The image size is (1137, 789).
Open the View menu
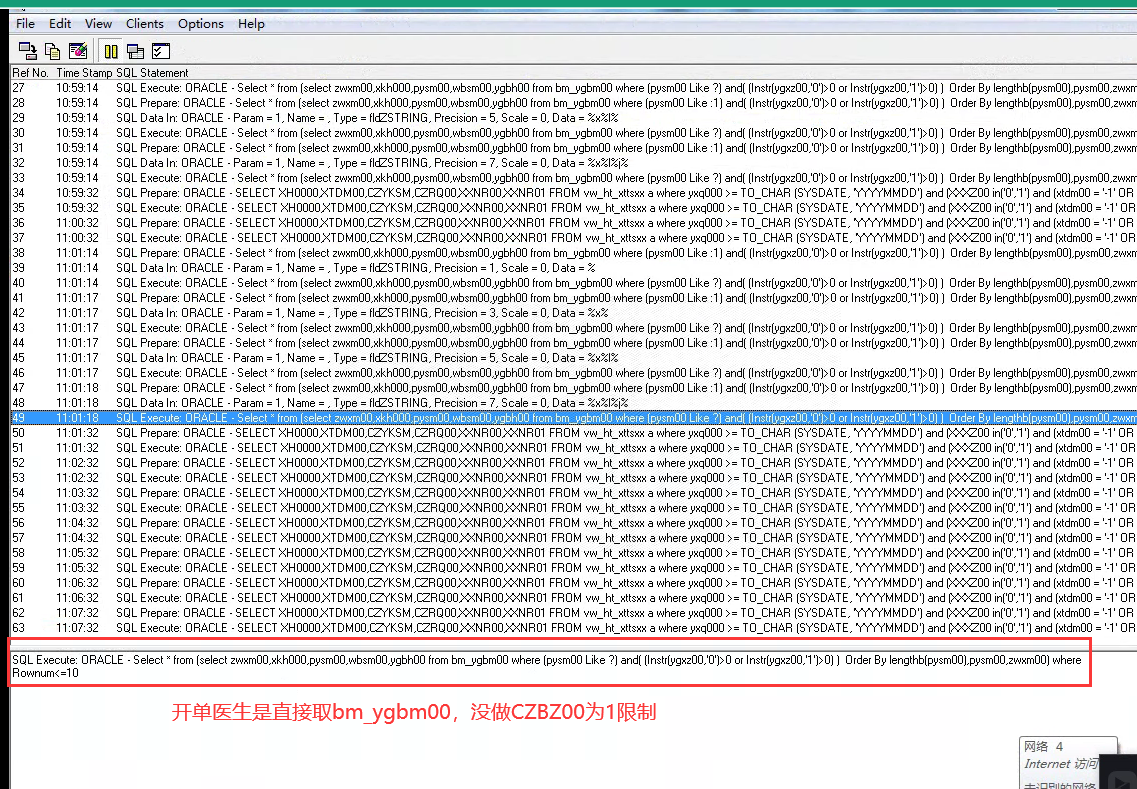coord(99,23)
